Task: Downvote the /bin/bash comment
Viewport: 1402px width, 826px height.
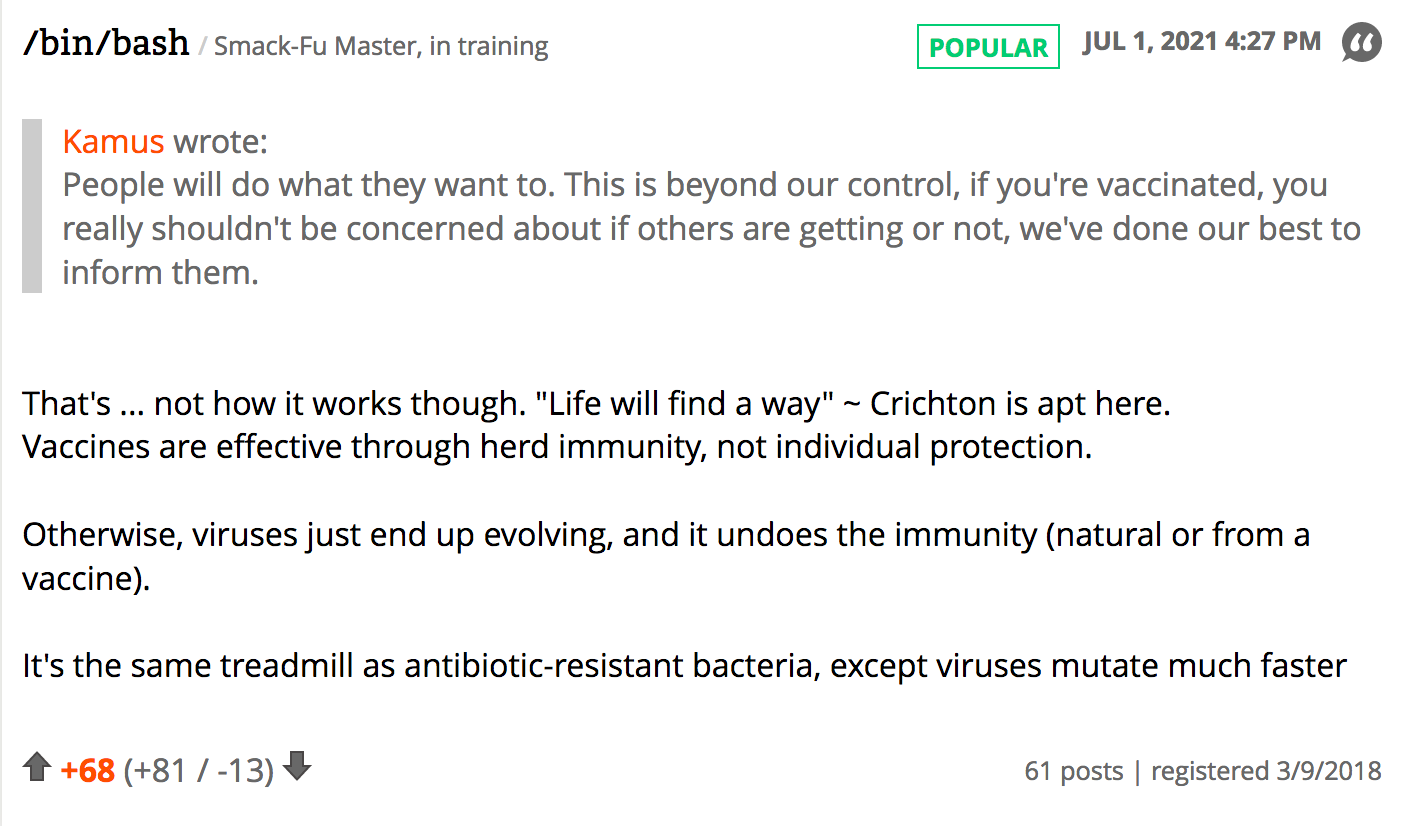Action: pyautogui.click(x=297, y=767)
